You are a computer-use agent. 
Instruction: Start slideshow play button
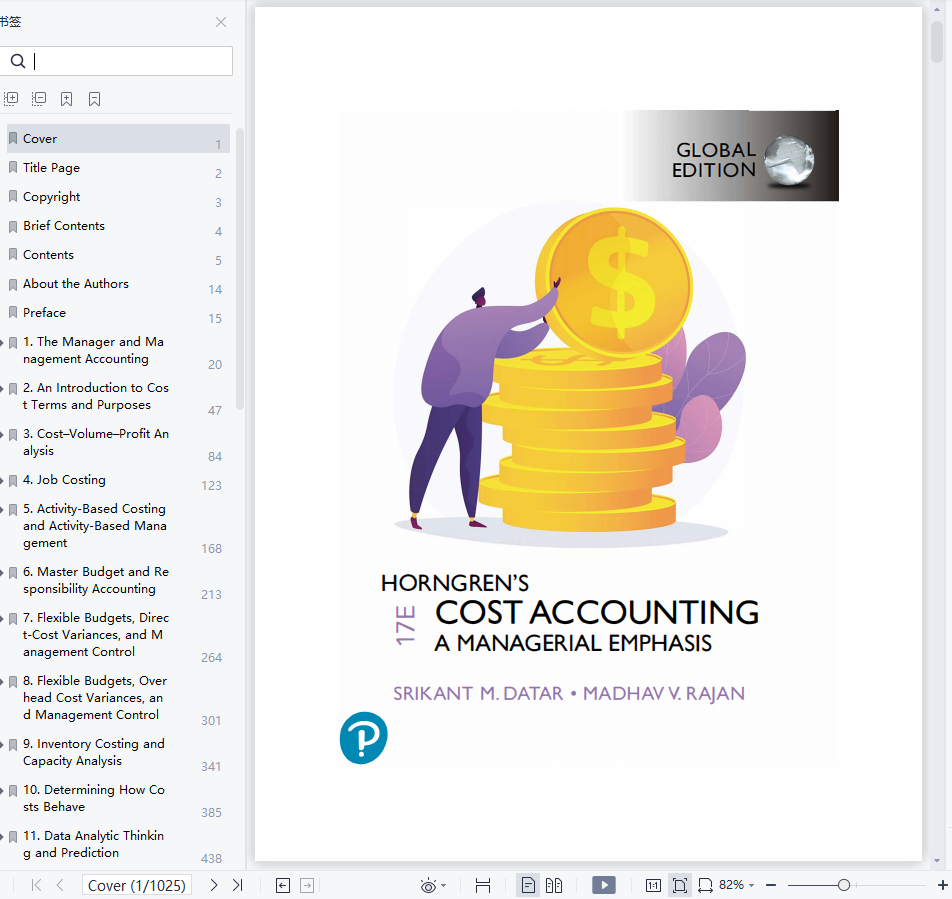click(x=604, y=885)
